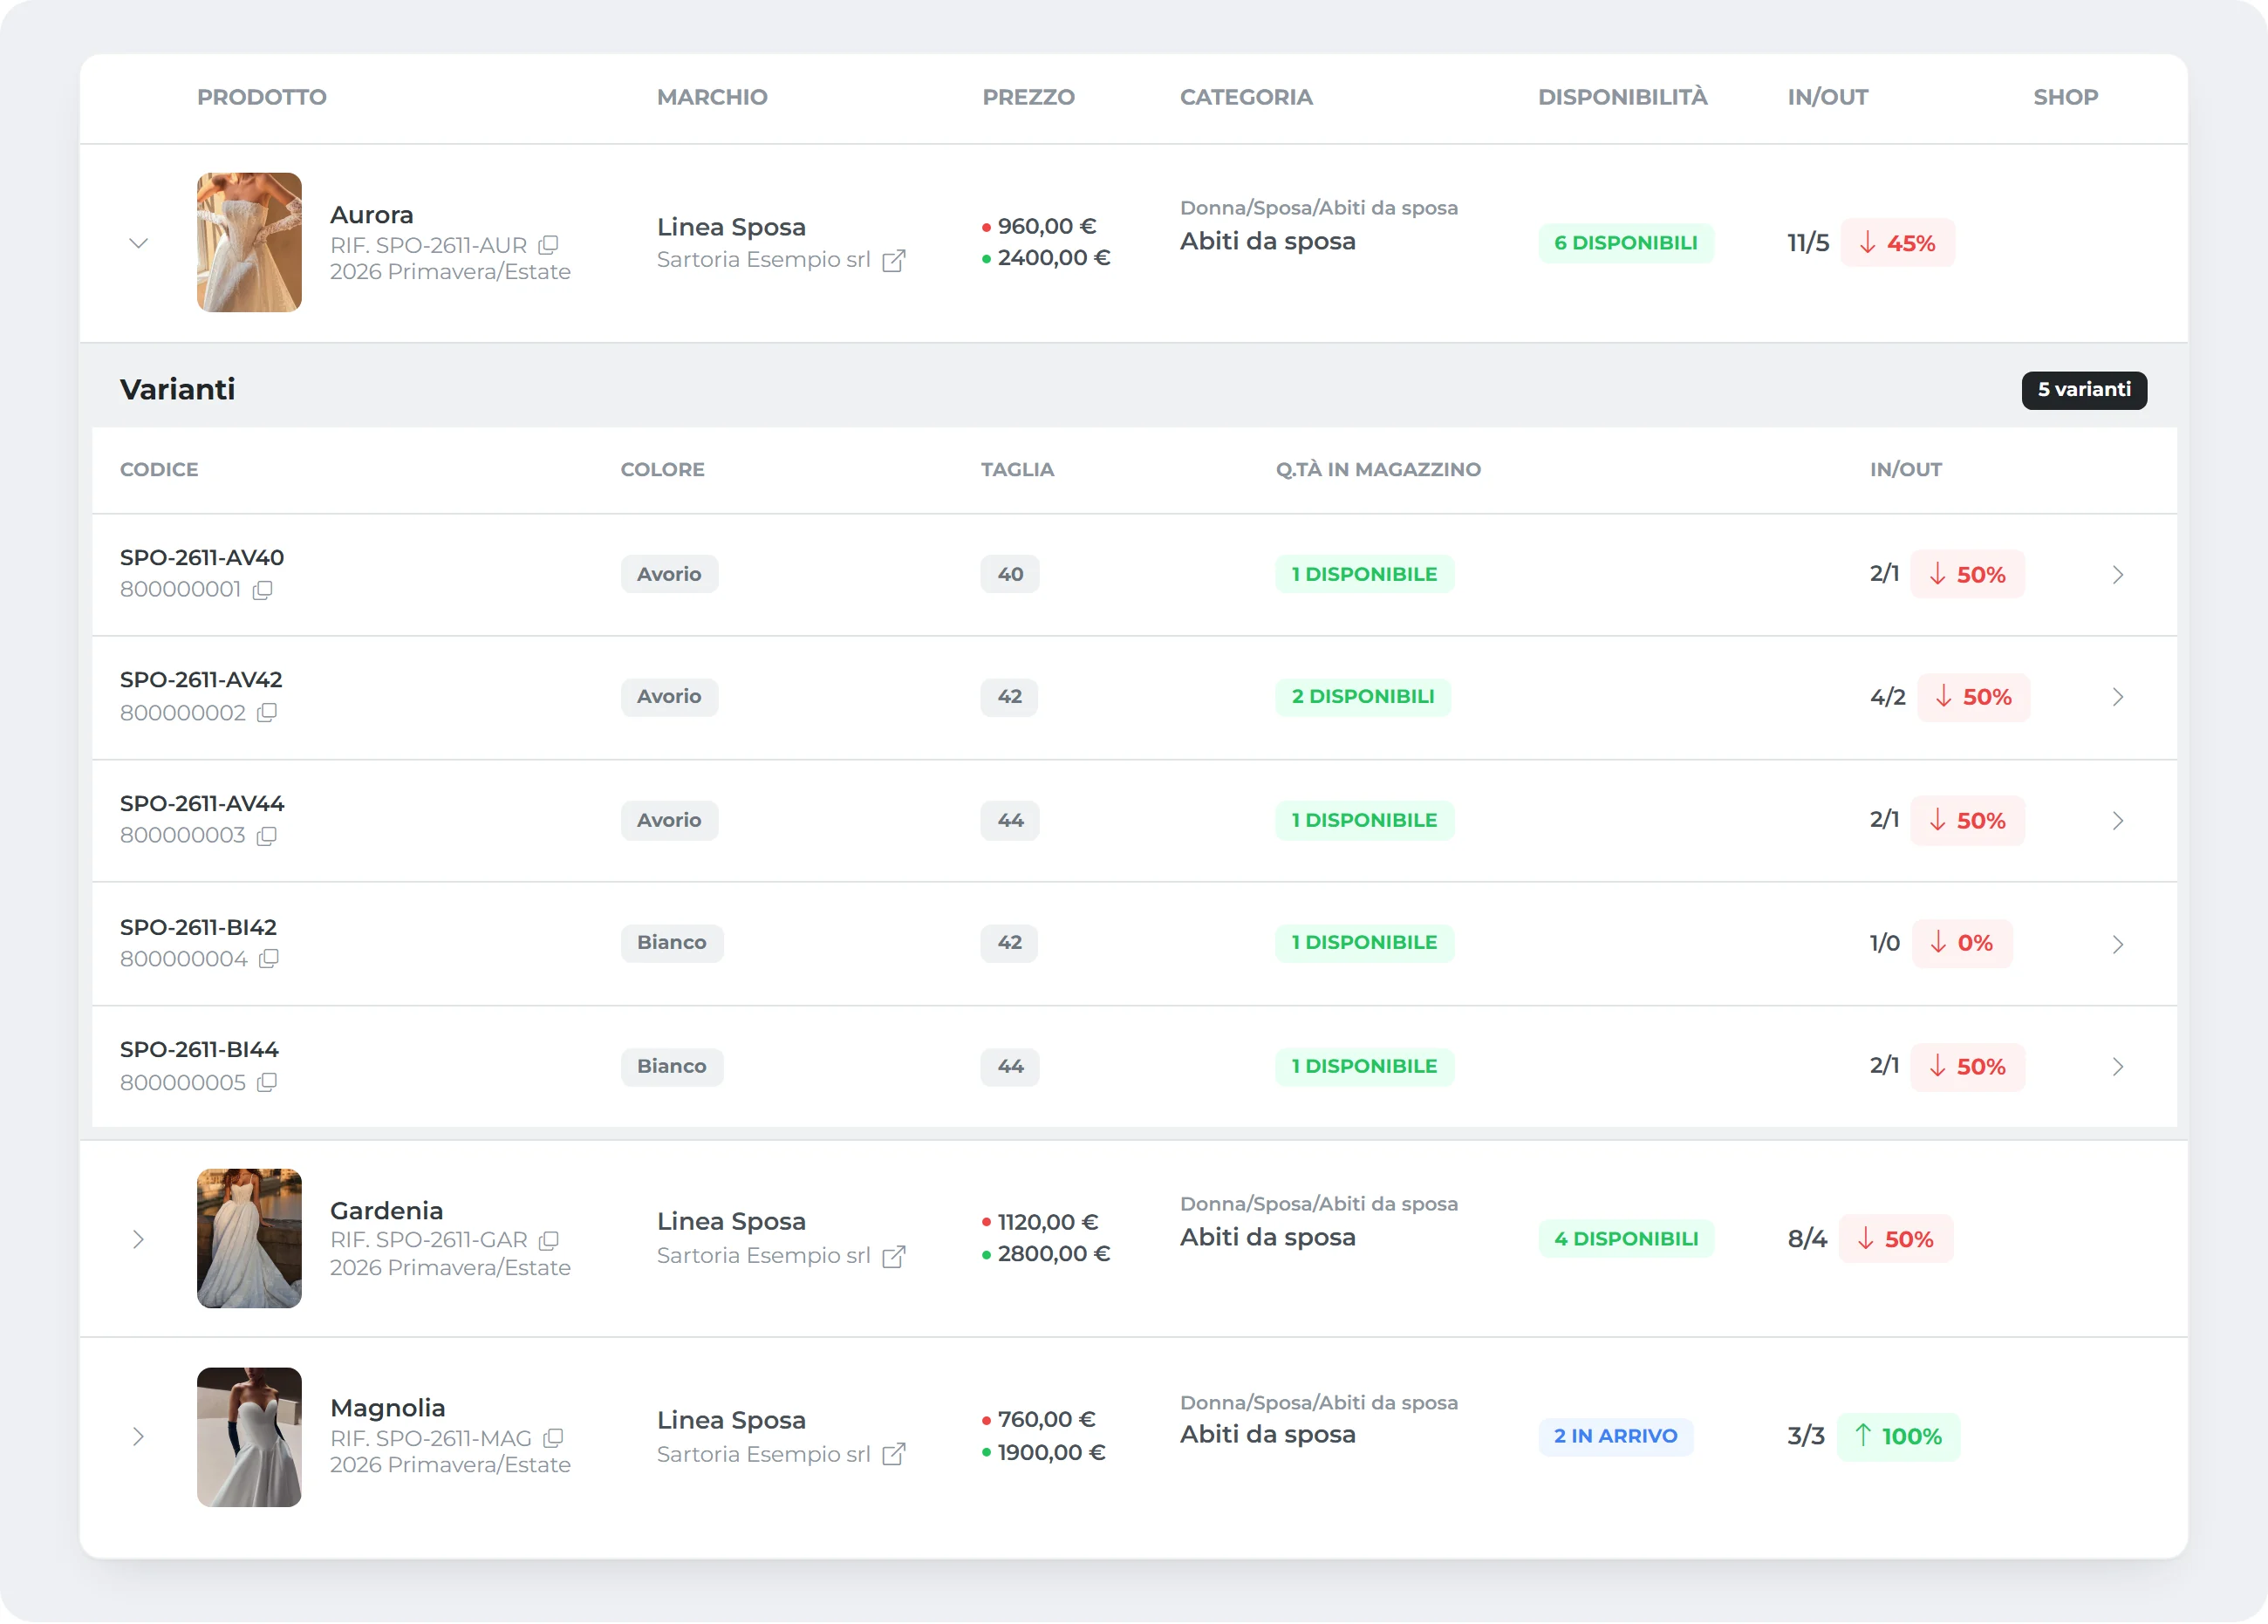Expand the Gardenia product row

pos(139,1240)
